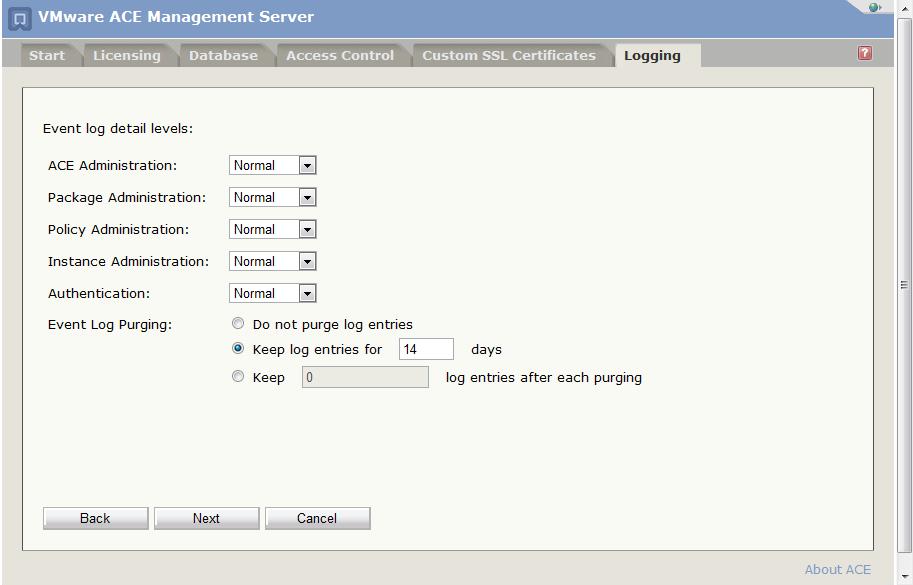Open Custom SSL Certificates tab
Viewport: 913px width, 585px height.
tap(508, 56)
